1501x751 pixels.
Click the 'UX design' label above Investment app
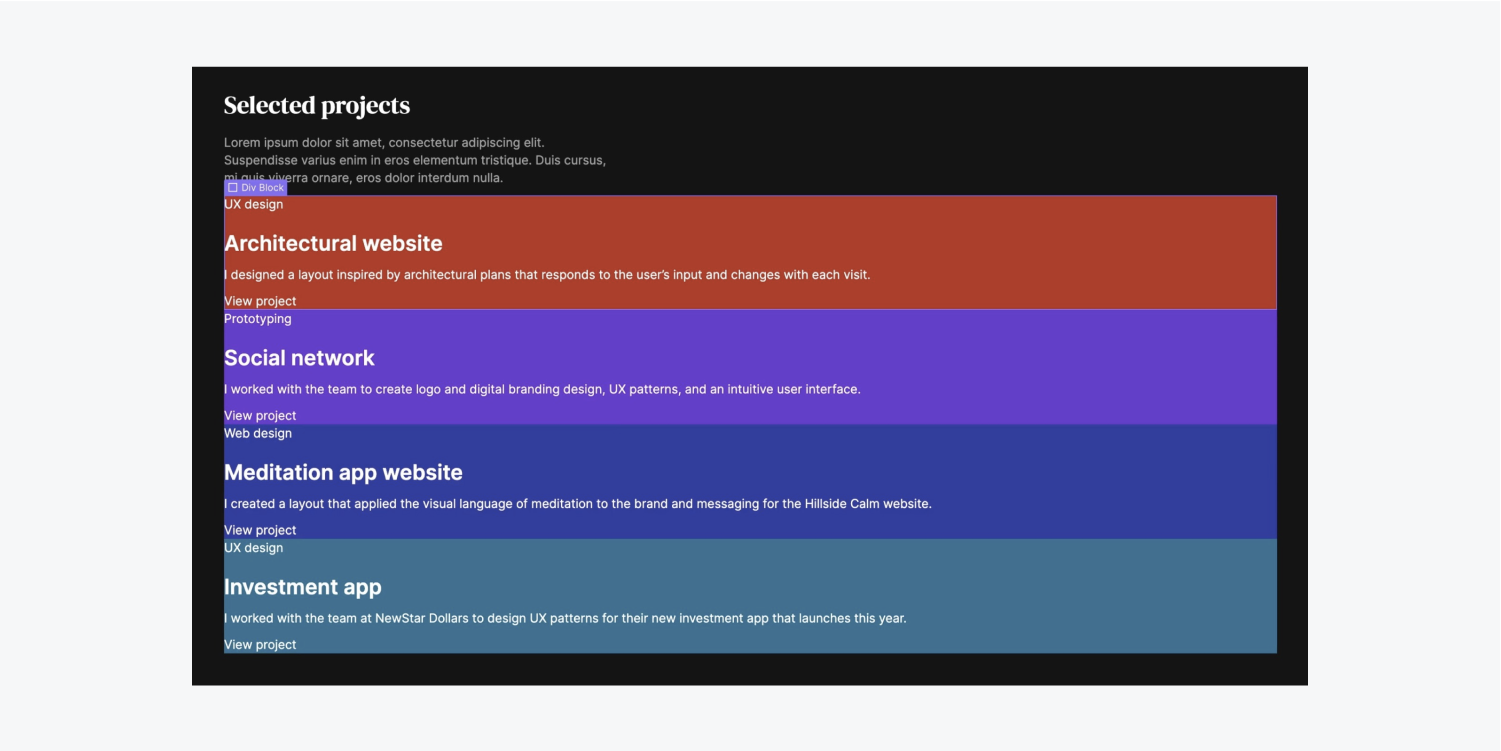click(x=254, y=548)
